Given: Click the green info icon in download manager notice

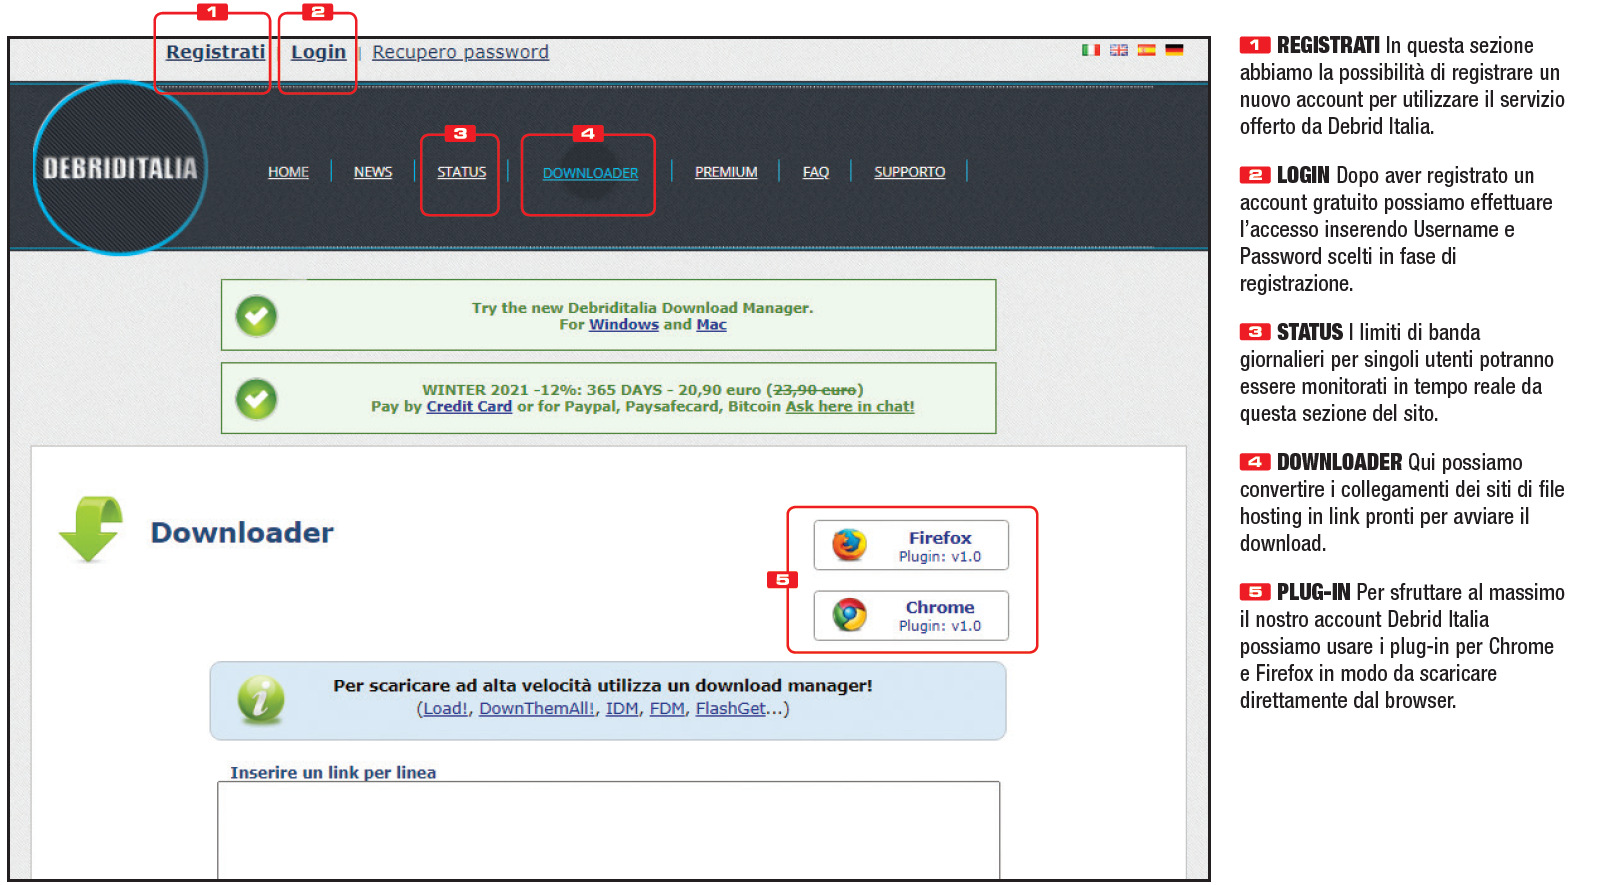Looking at the screenshot, I should (x=261, y=699).
